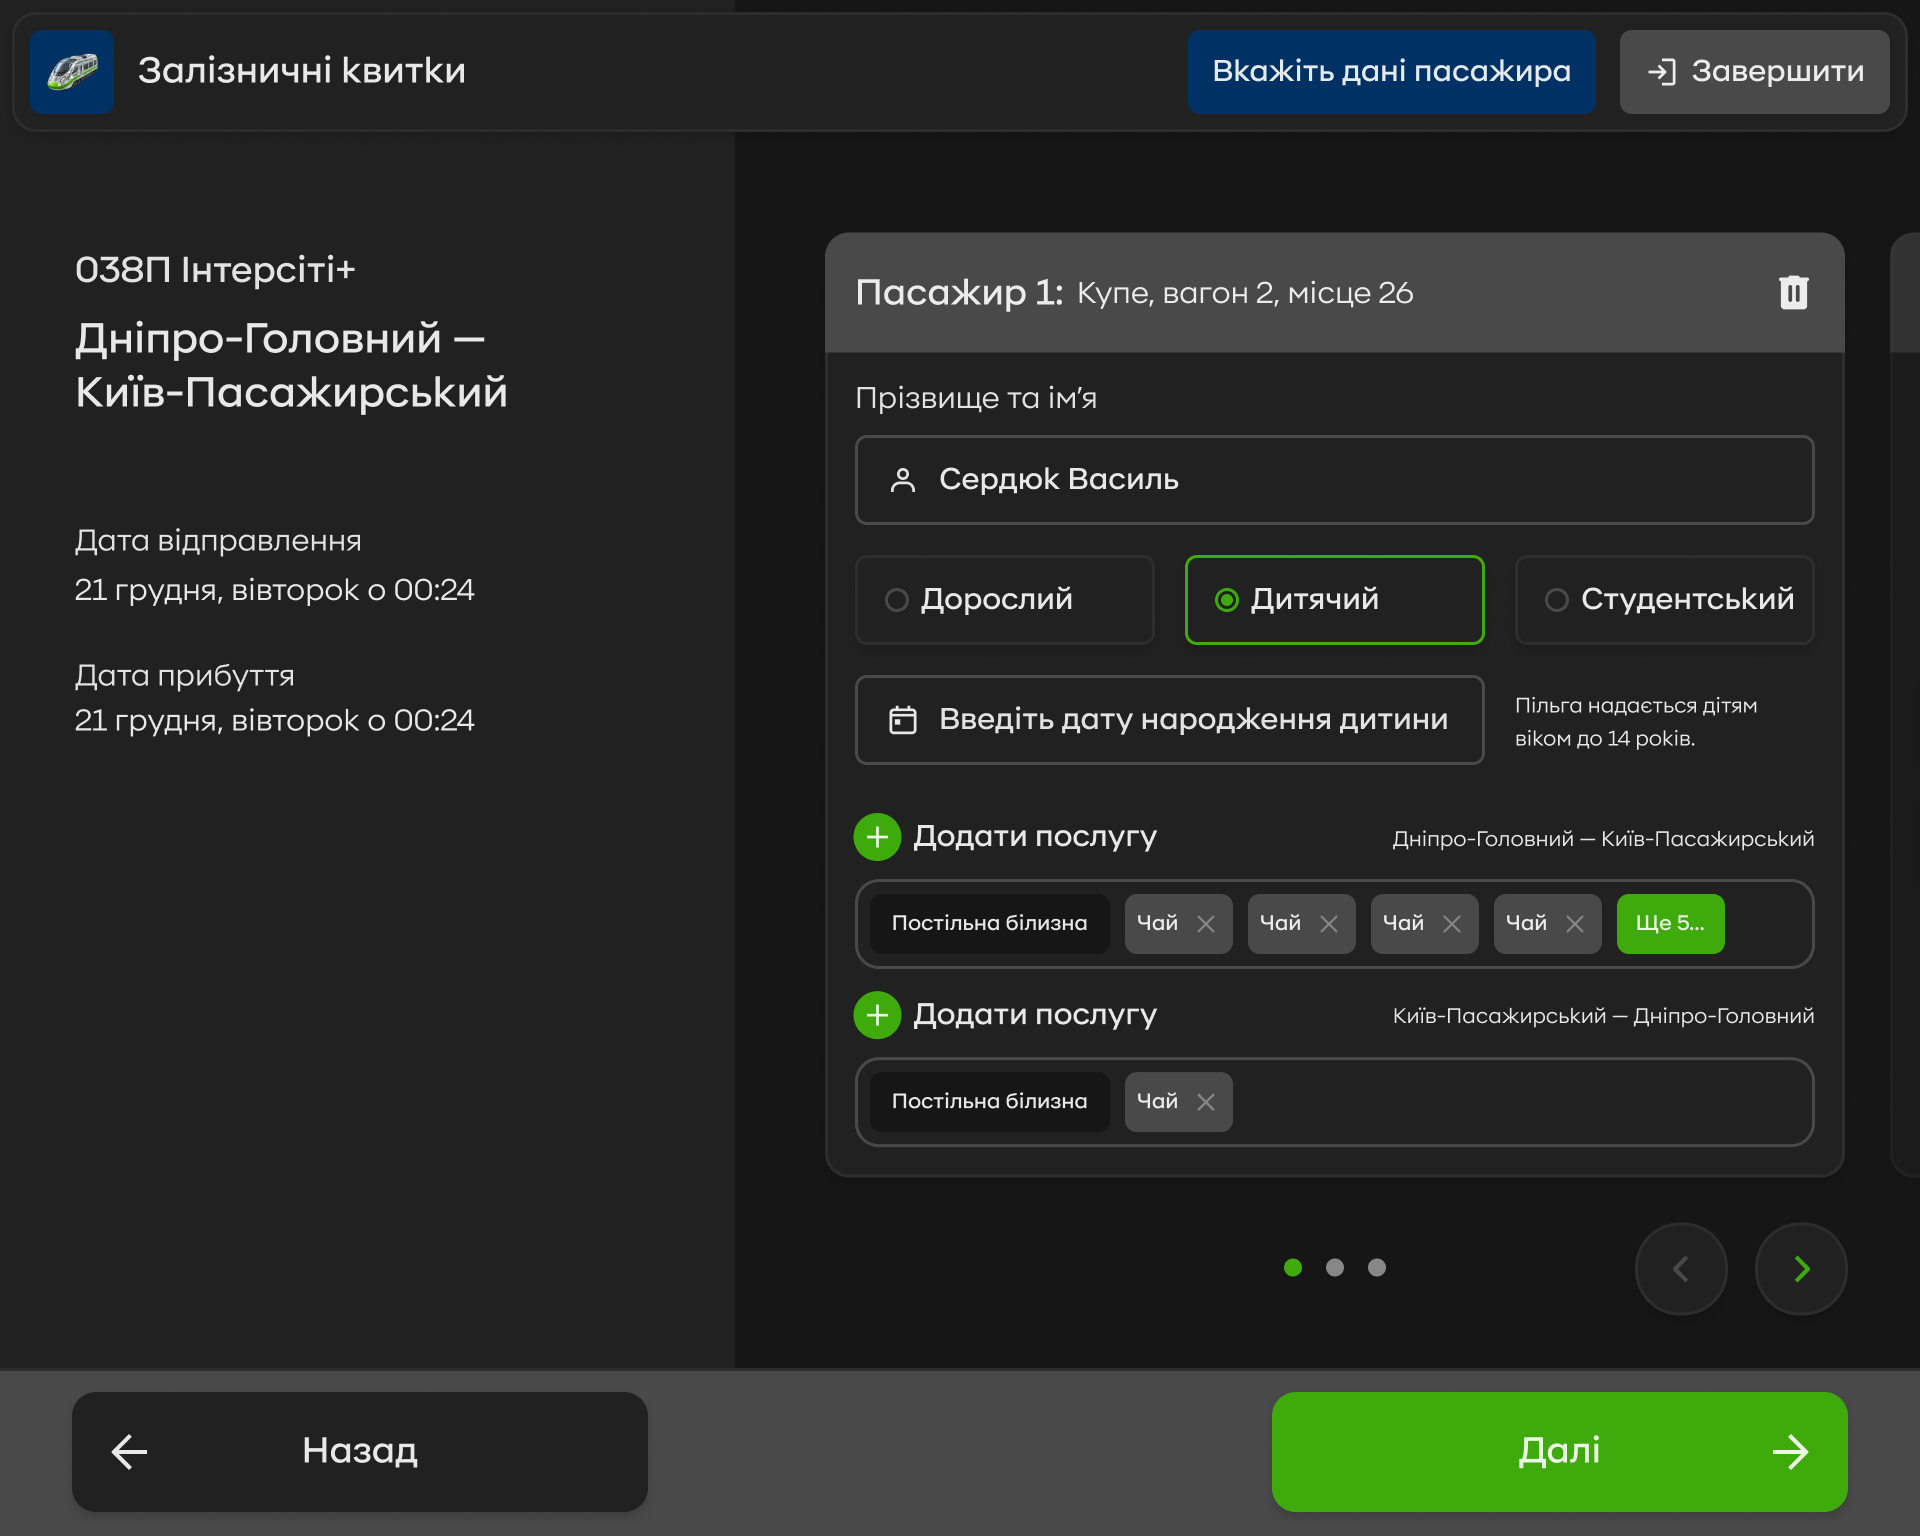Screen dimensions: 1920x1536
Task: Click the 'Дата відправлення' label
Action: [218, 541]
